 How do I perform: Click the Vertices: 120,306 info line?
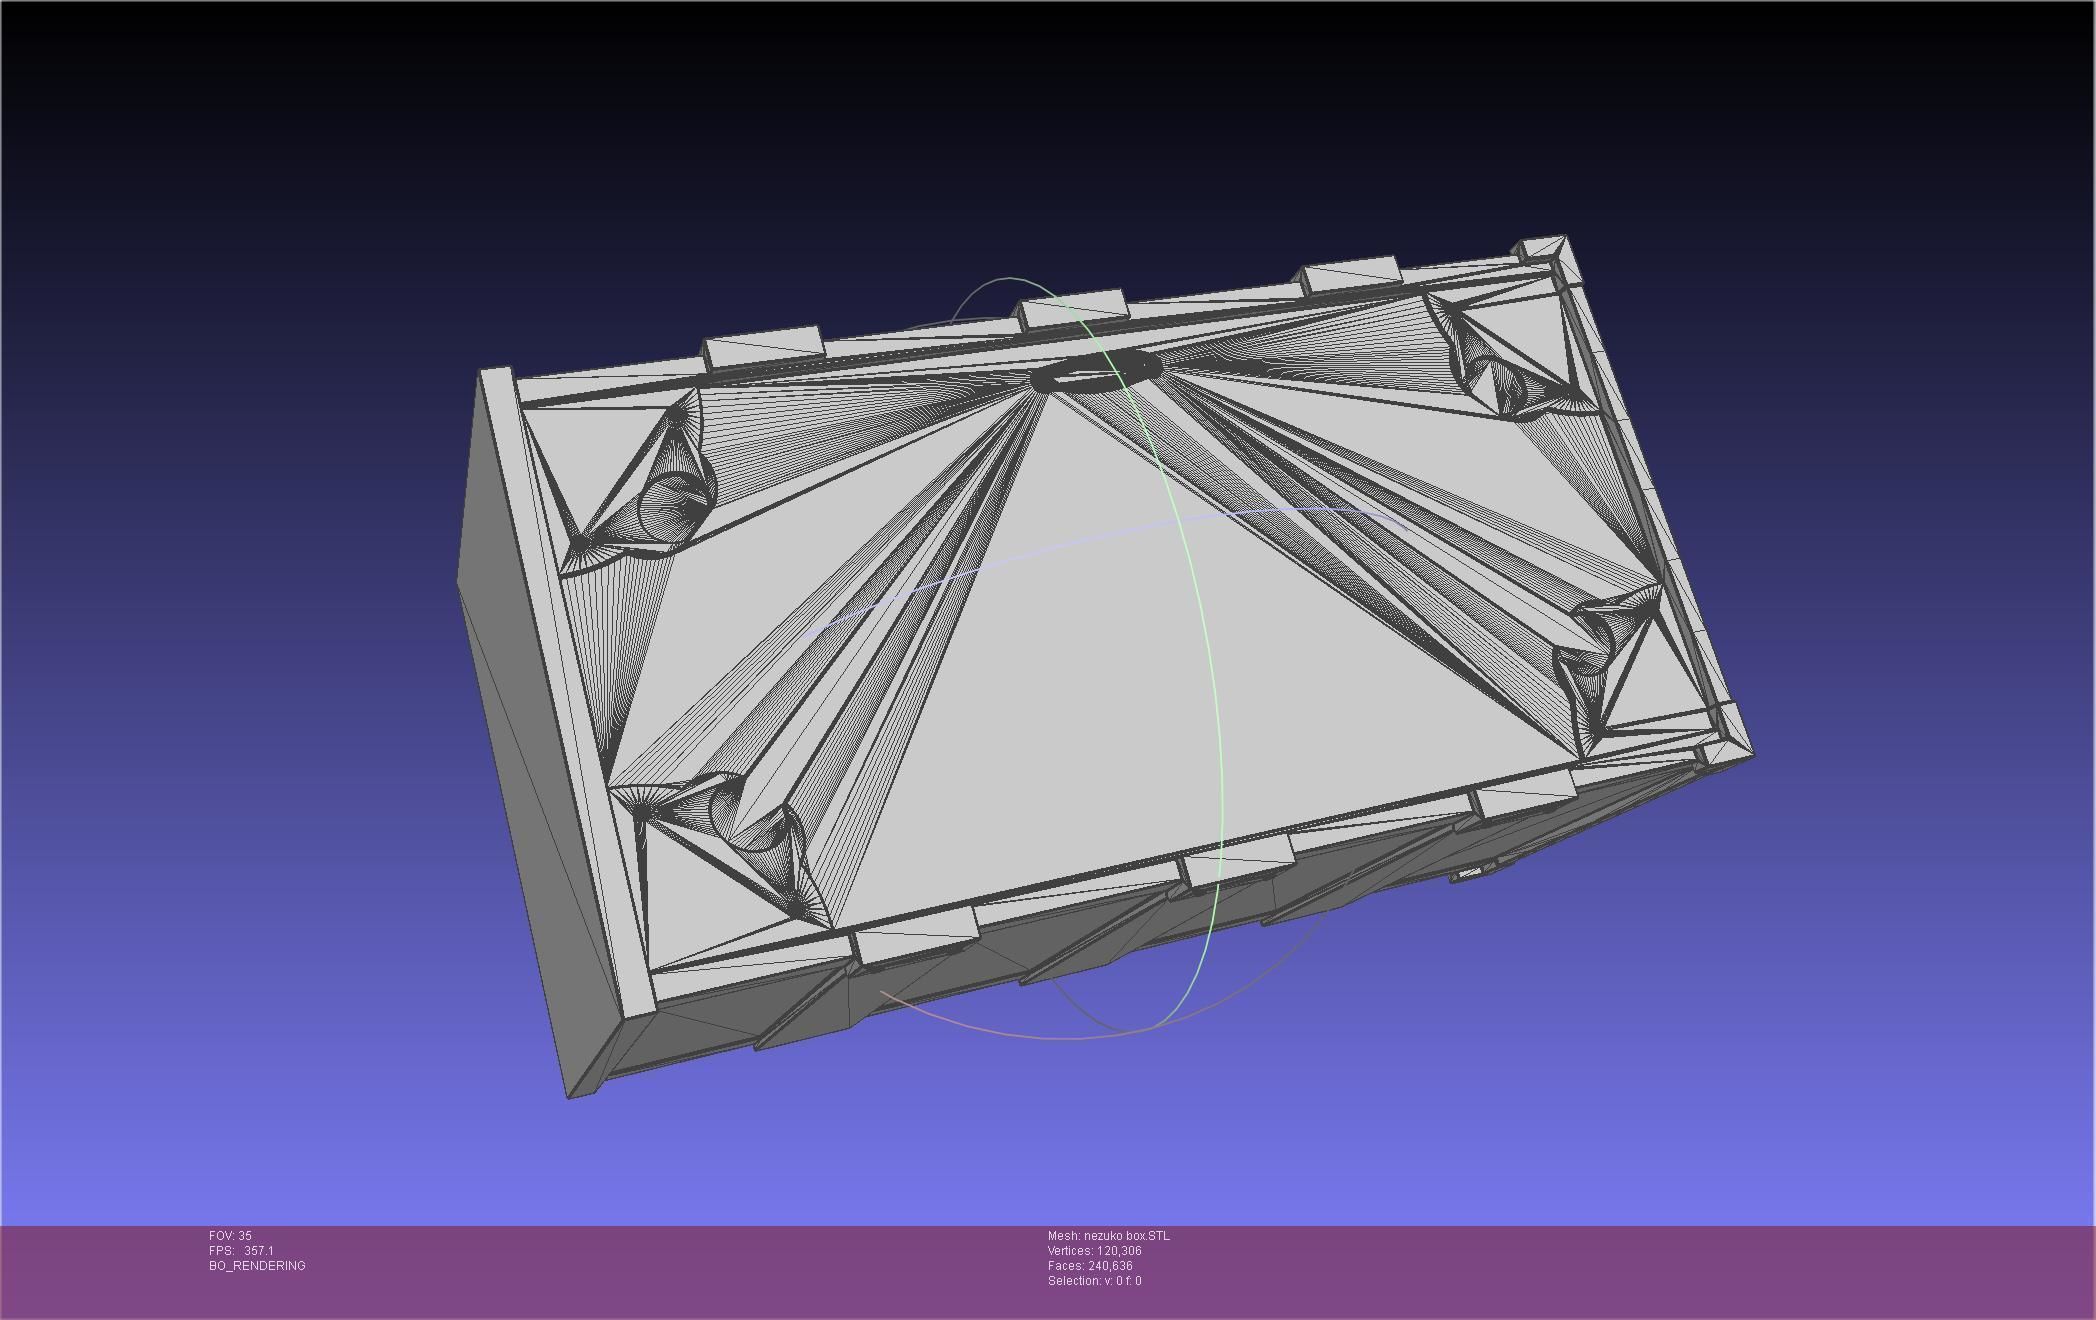coord(1094,1251)
